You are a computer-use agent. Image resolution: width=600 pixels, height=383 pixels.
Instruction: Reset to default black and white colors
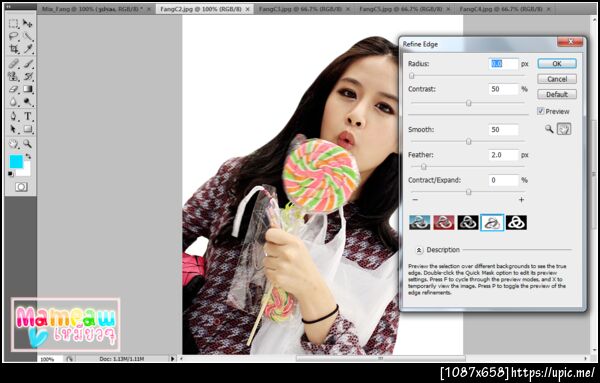tap(11, 174)
